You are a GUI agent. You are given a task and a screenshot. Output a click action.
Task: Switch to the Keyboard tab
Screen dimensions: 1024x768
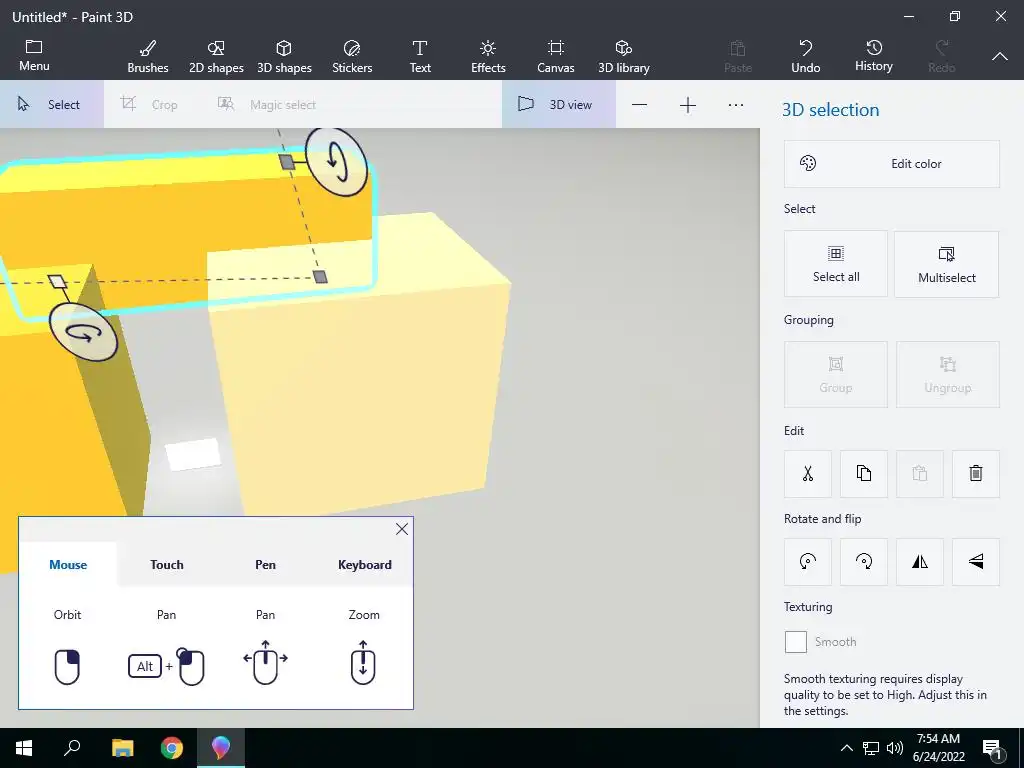pyautogui.click(x=364, y=564)
